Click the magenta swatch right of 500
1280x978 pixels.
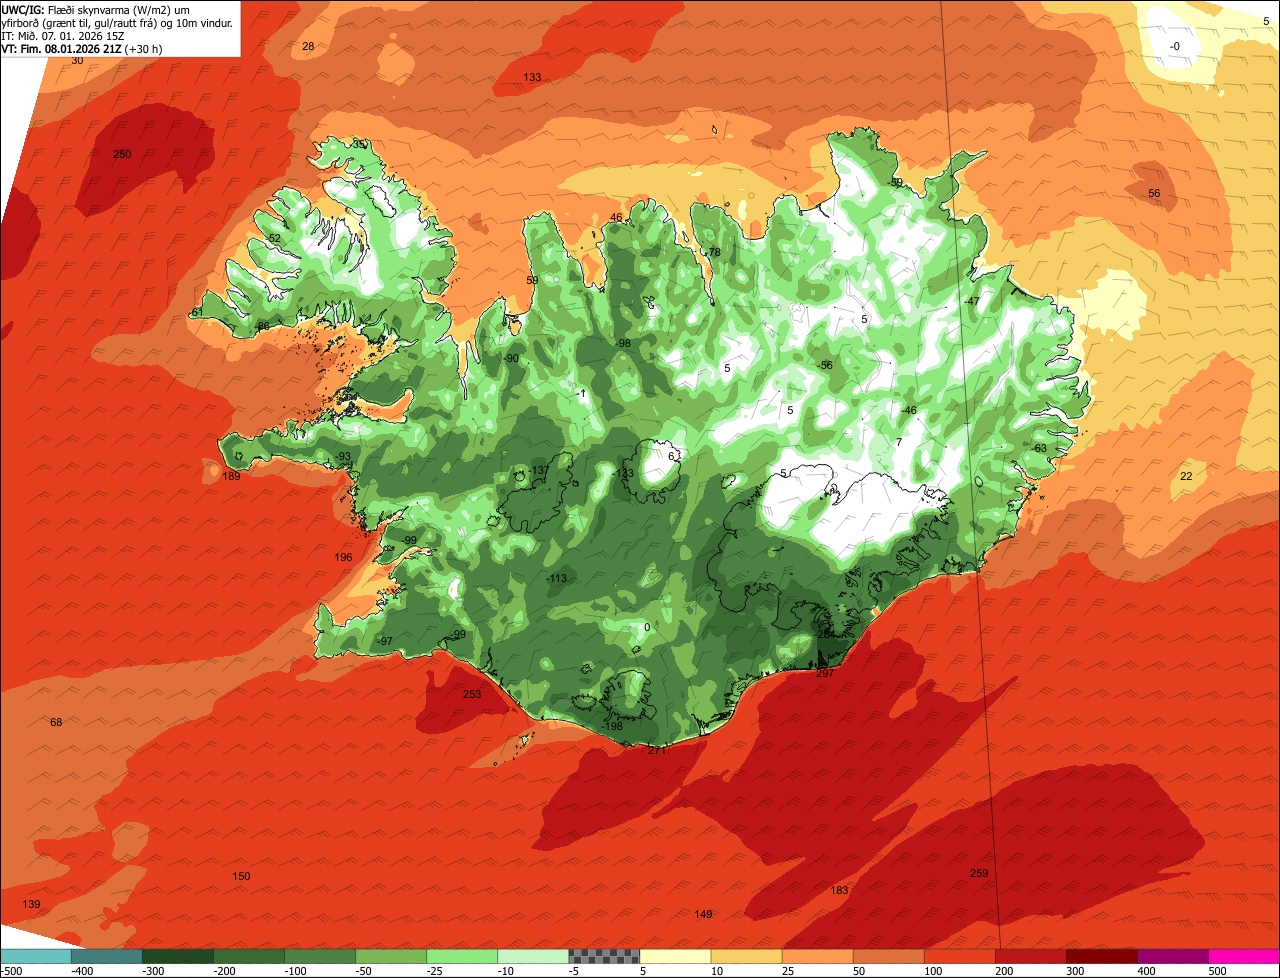[1243, 956]
